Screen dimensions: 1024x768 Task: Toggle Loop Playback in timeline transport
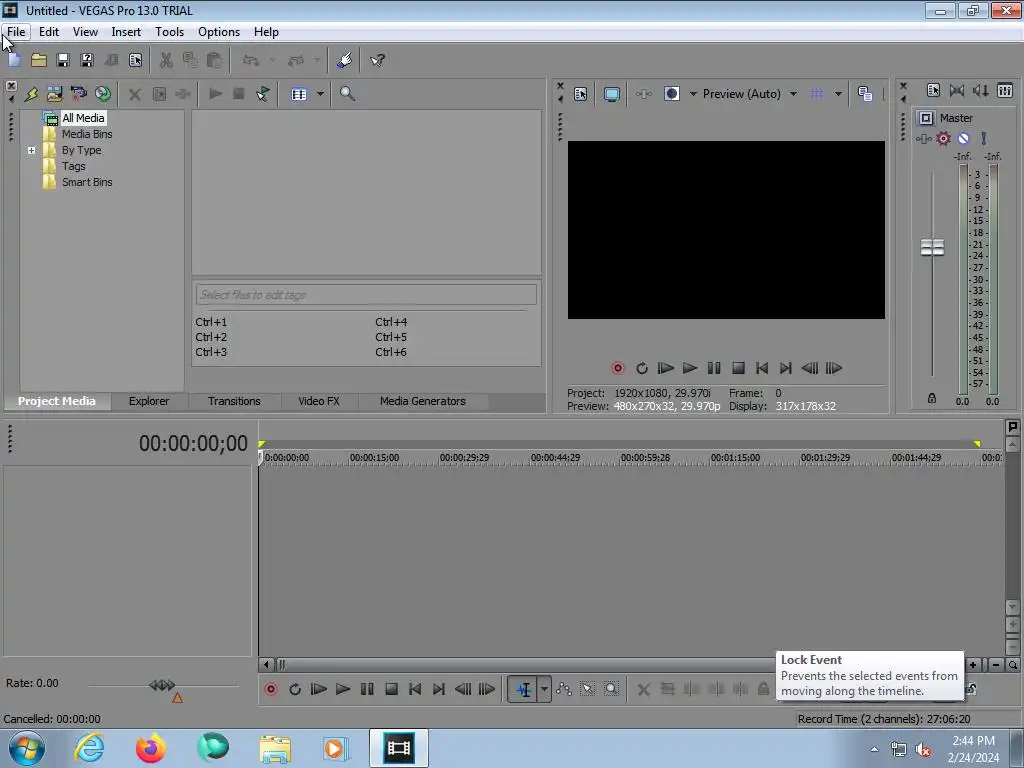[x=295, y=689]
